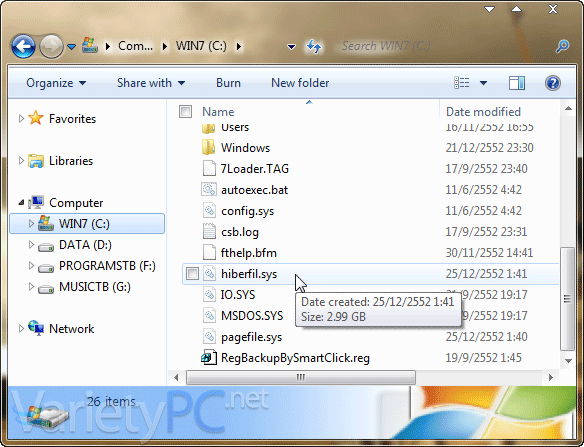584x447 pixels.
Task: Click the autoexec.bat file icon
Action: coord(209,190)
